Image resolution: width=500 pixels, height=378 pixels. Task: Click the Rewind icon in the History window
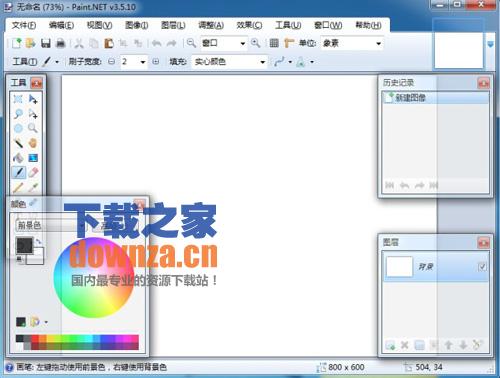click(x=389, y=185)
